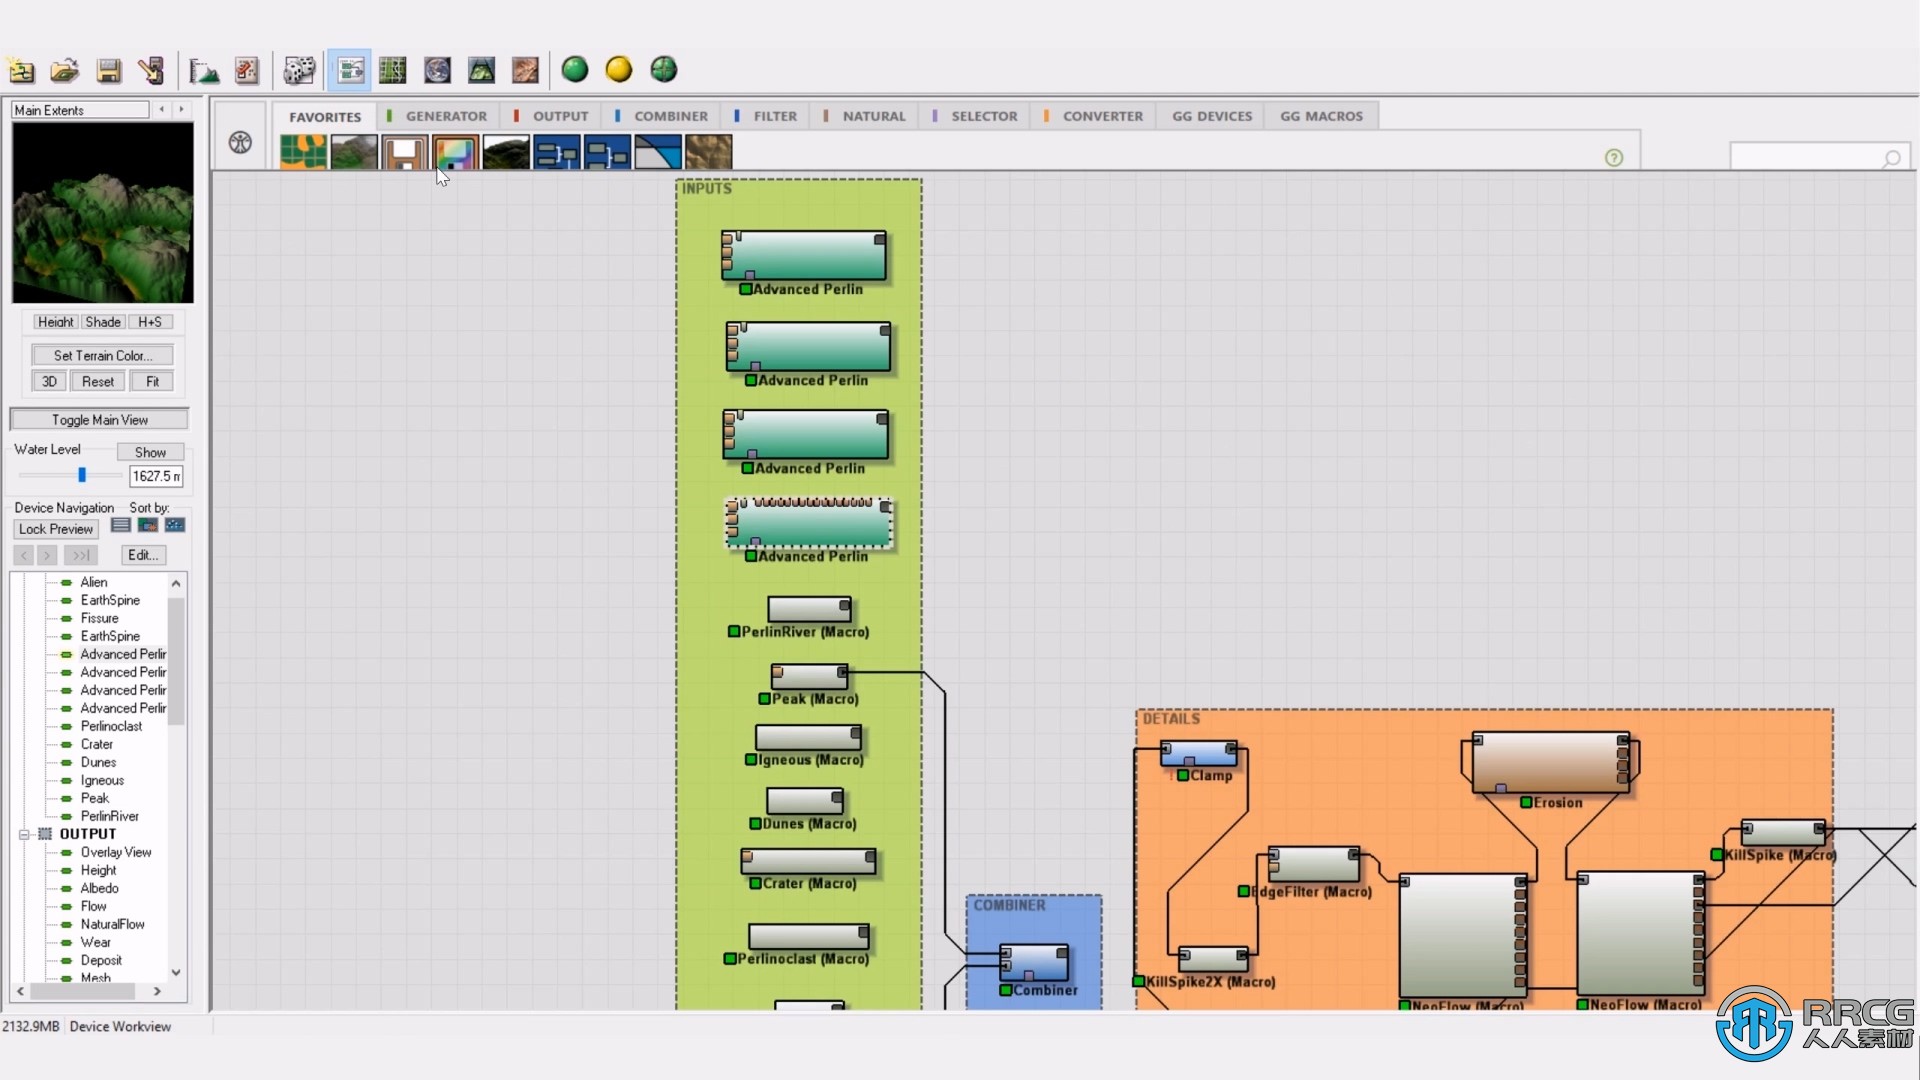The height and width of the screenshot is (1080, 1920).
Task: Select PerlinRiver item in device list
Action: click(109, 815)
